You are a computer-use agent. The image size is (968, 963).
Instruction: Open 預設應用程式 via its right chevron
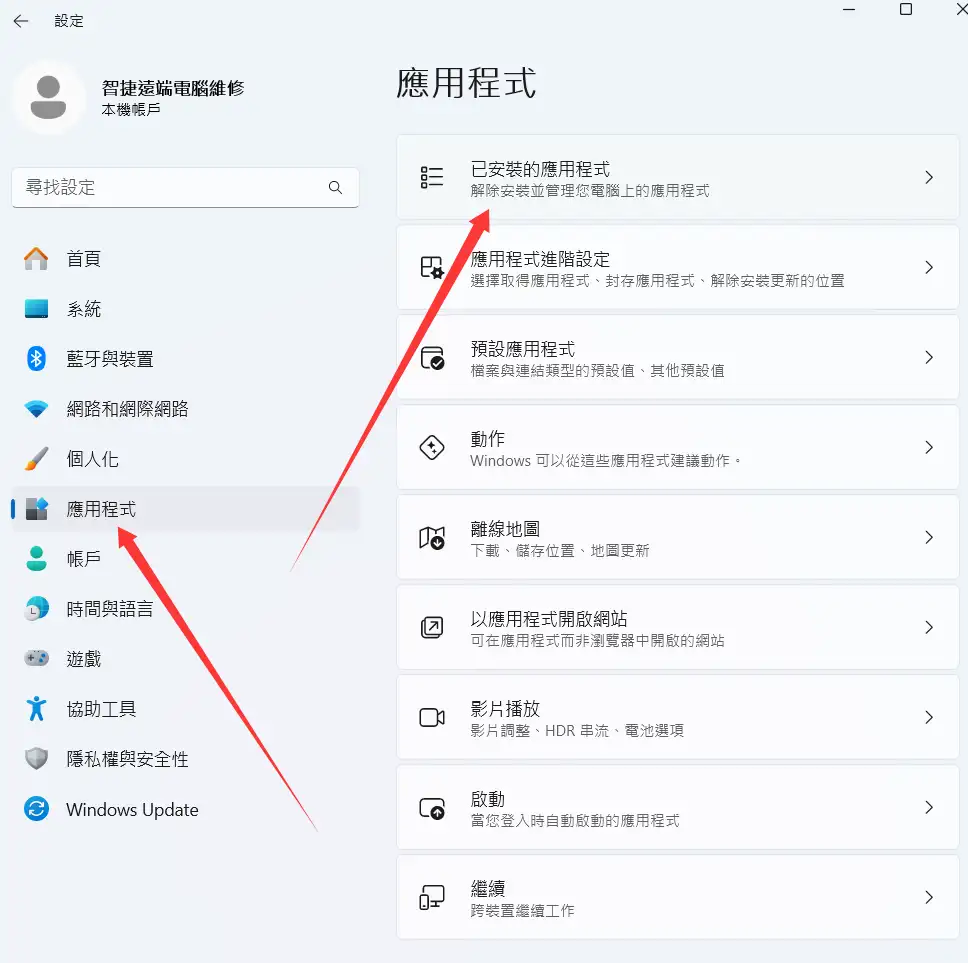pos(929,357)
